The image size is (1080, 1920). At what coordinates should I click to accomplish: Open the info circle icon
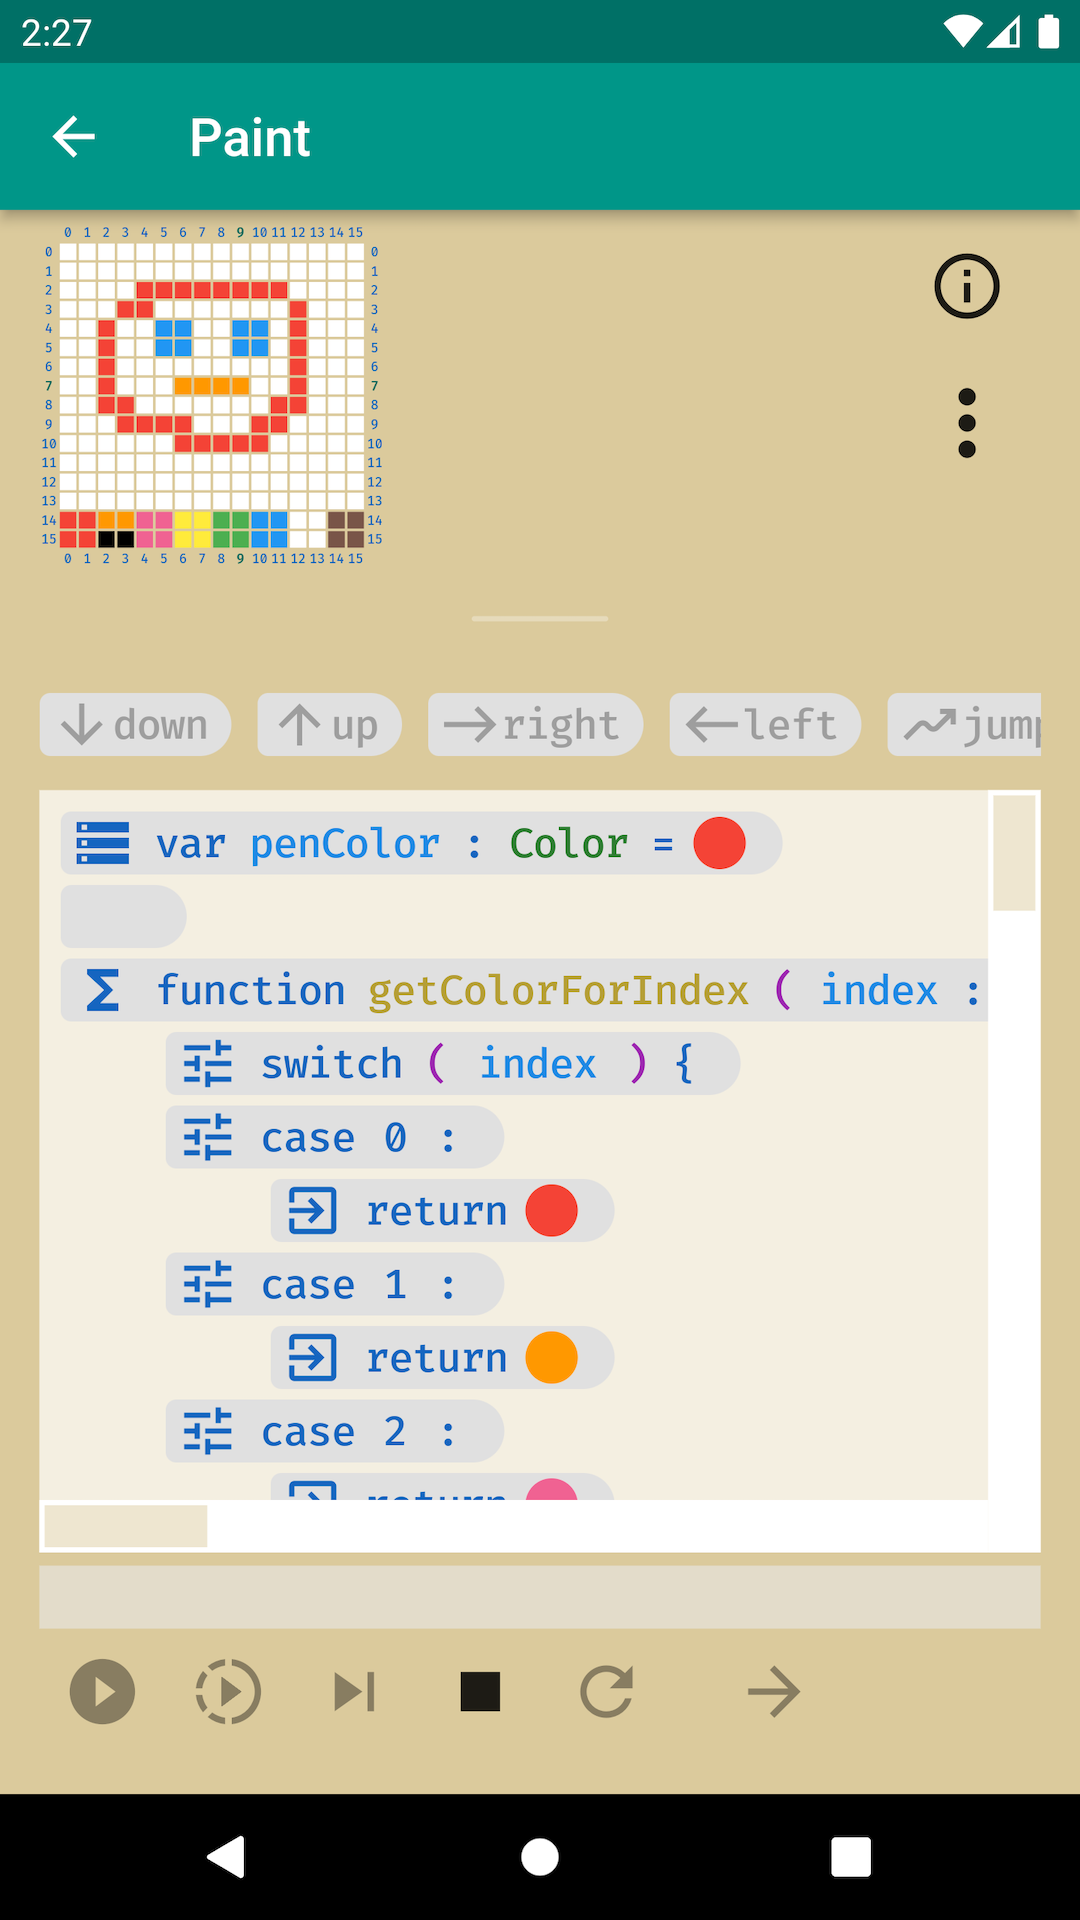coord(967,287)
